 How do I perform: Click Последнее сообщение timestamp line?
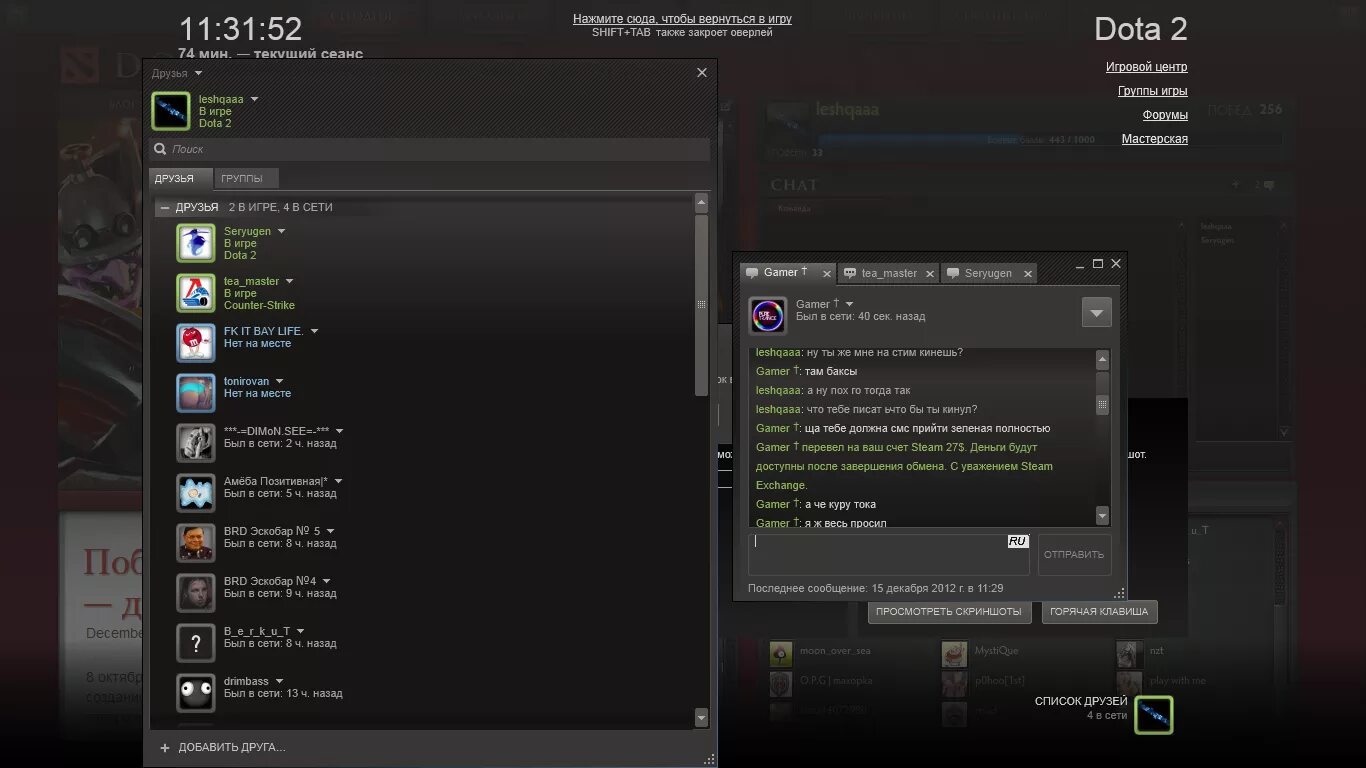click(x=875, y=588)
